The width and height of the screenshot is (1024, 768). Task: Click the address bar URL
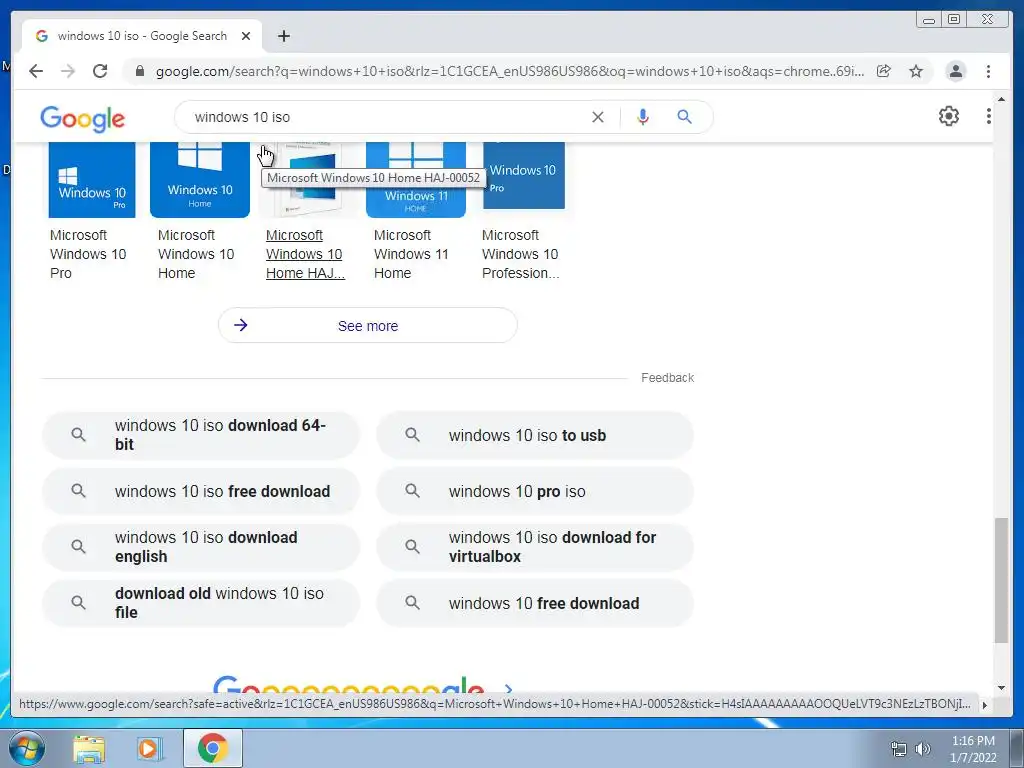click(509, 71)
